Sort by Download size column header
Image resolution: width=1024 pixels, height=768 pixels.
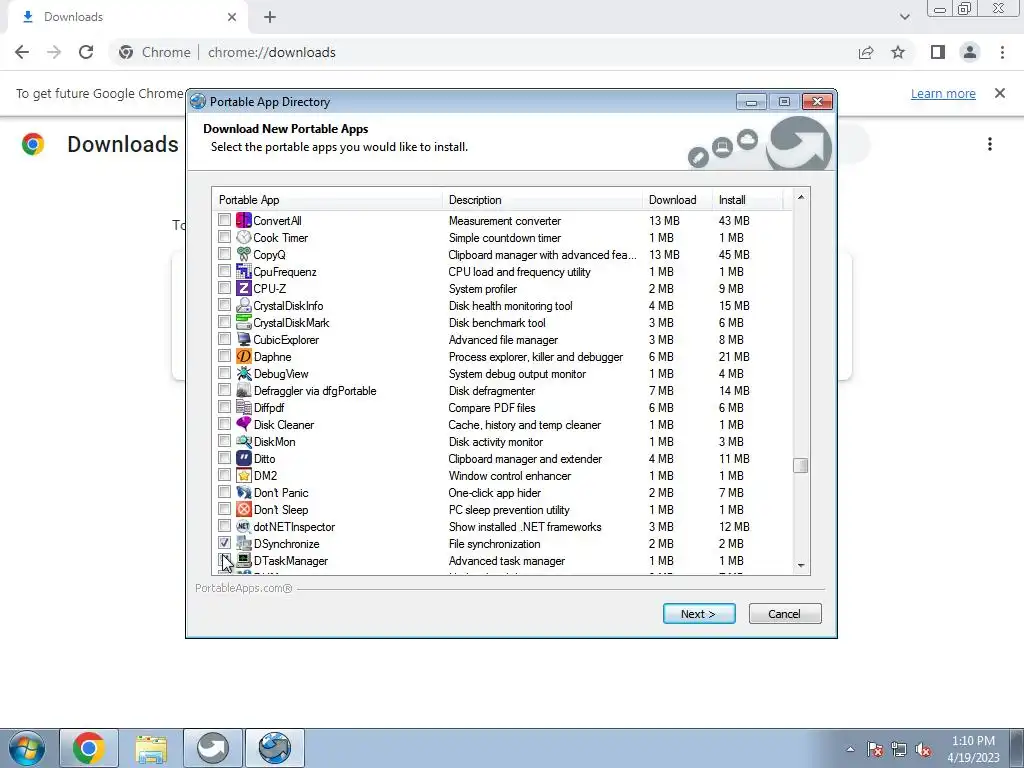[x=677, y=200]
